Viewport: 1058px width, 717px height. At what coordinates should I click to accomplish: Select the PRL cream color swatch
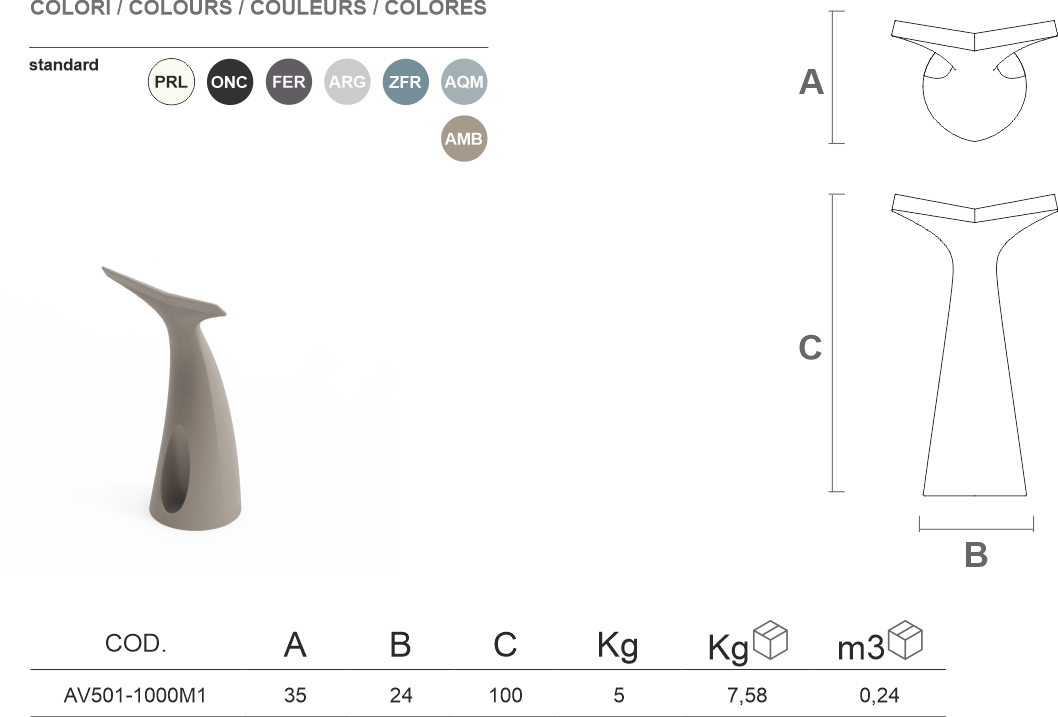(171, 82)
